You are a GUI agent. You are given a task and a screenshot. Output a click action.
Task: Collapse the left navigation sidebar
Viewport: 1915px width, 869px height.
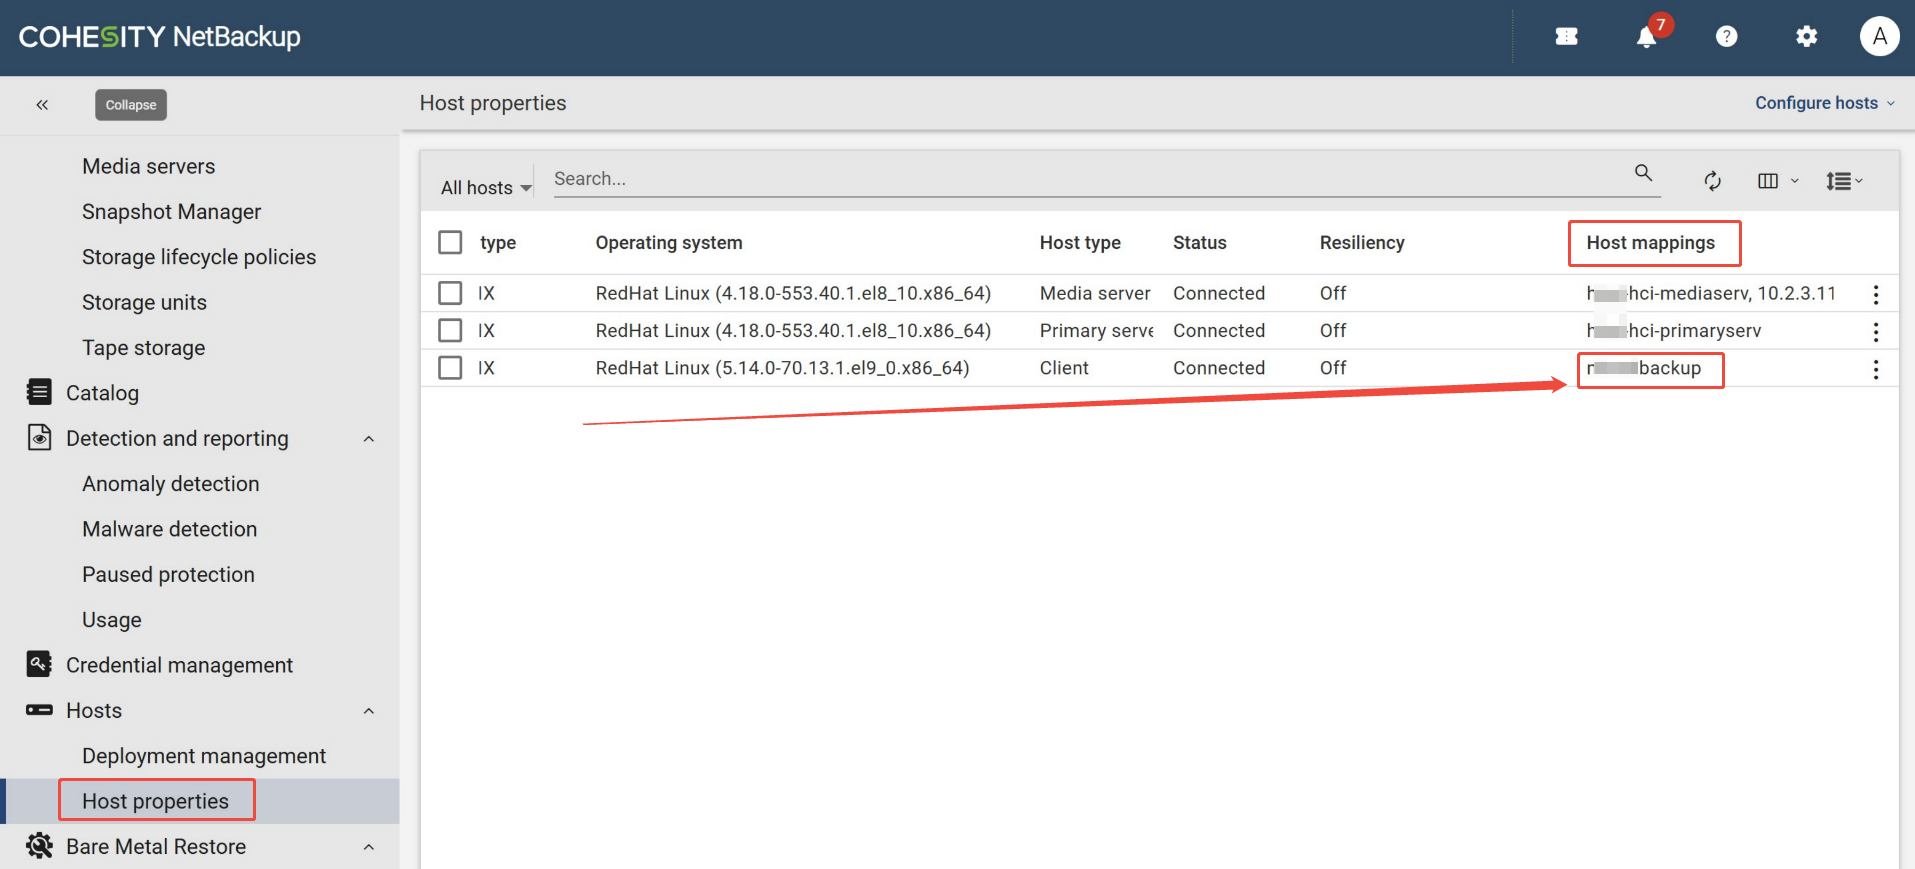pyautogui.click(x=42, y=105)
